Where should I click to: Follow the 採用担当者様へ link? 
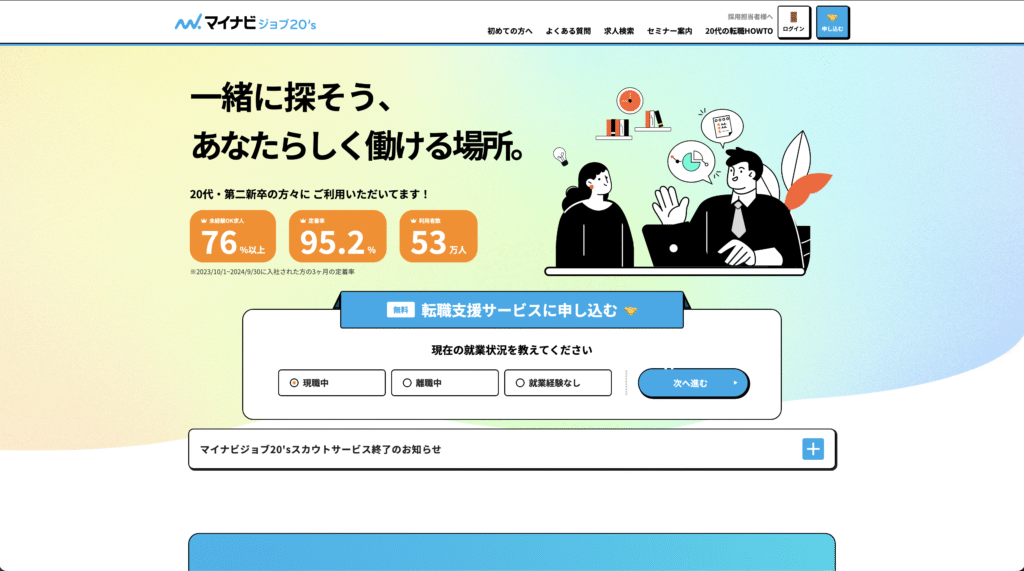pos(750,17)
